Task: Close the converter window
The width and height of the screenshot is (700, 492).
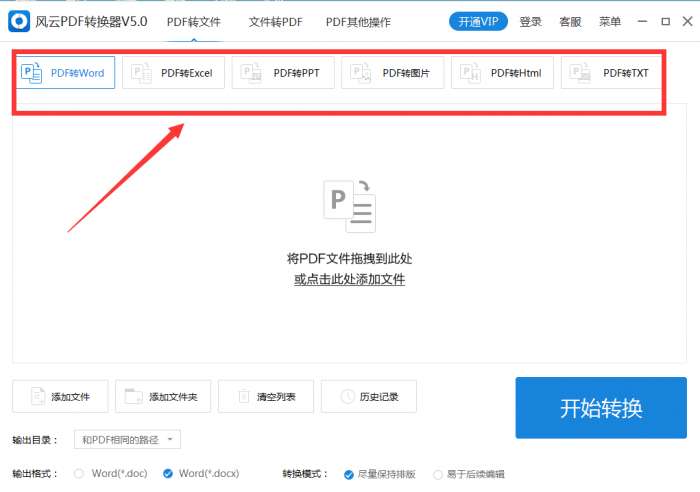Action: (x=688, y=21)
